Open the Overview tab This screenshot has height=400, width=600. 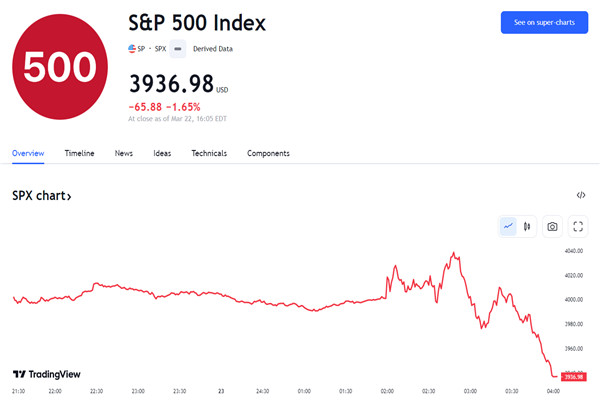(x=28, y=153)
